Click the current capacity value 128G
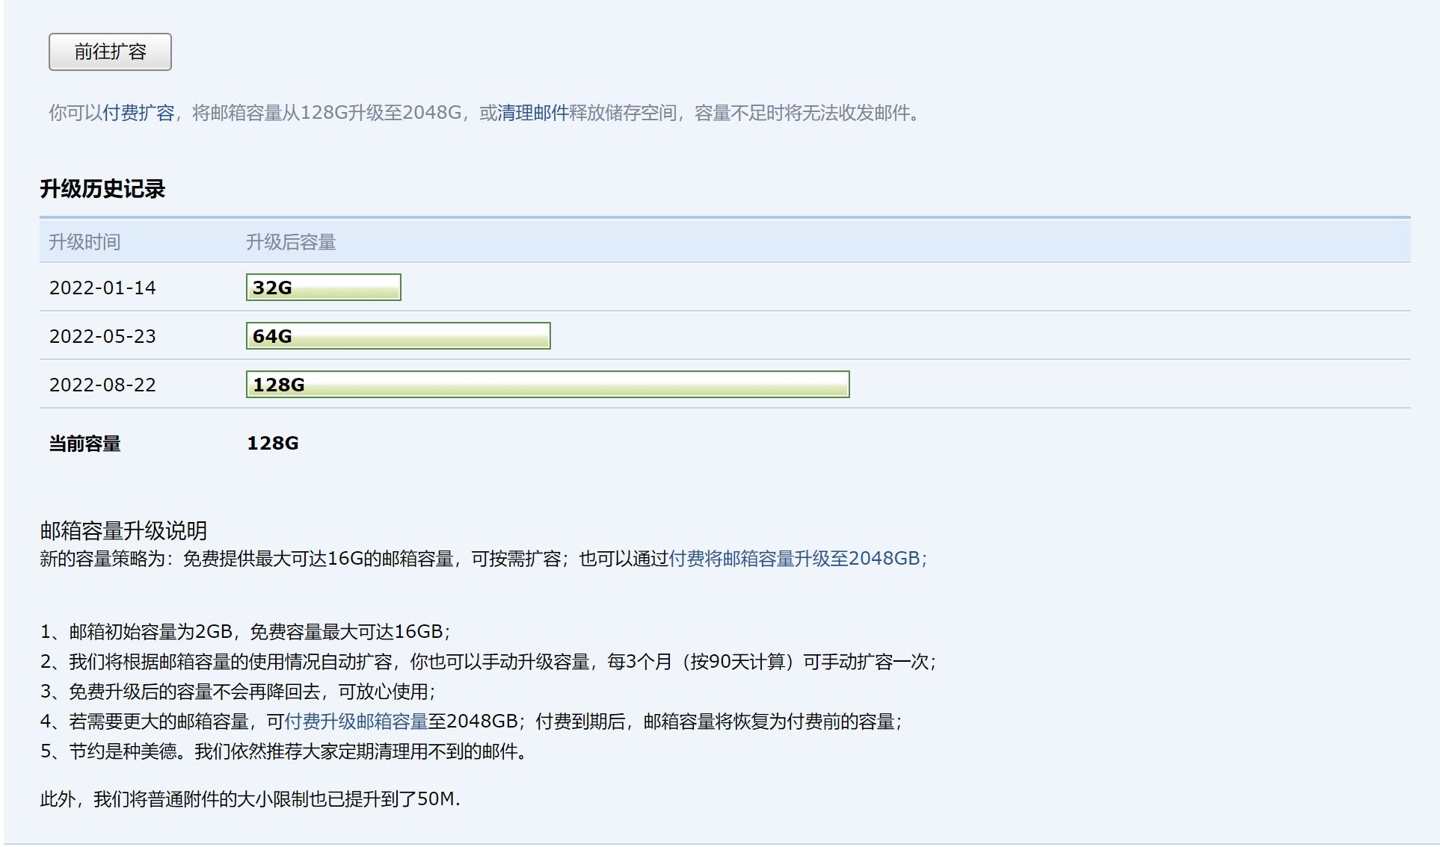The width and height of the screenshot is (1440, 847). 273,443
